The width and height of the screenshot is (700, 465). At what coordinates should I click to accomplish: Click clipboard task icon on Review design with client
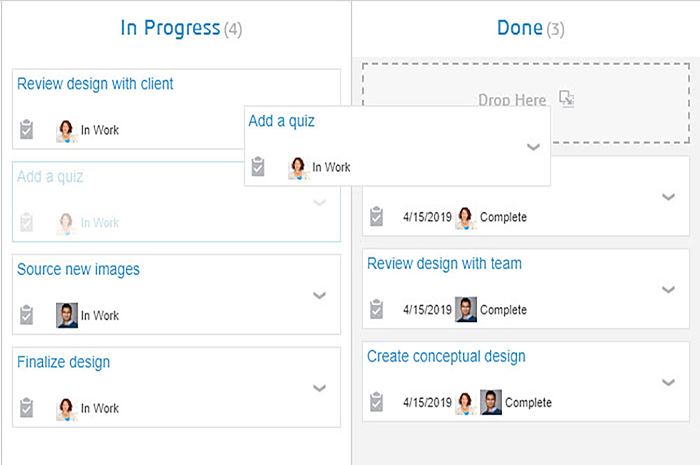[x=27, y=130]
